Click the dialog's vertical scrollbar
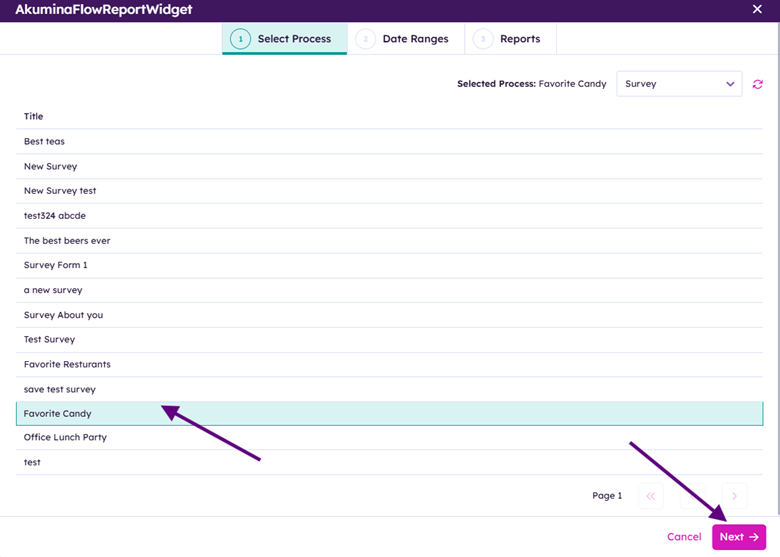Viewport: 780px width, 557px height. click(x=778, y=269)
